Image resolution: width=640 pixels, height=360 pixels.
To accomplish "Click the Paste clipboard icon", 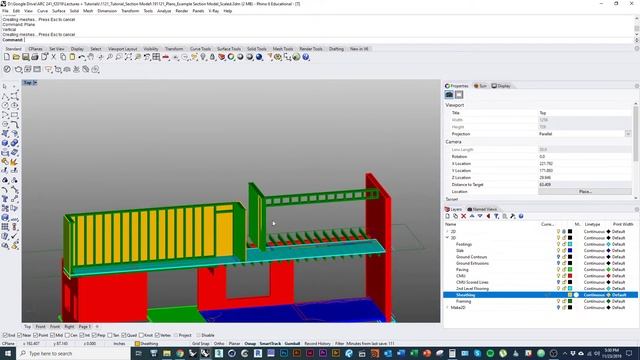I will coord(72,57).
